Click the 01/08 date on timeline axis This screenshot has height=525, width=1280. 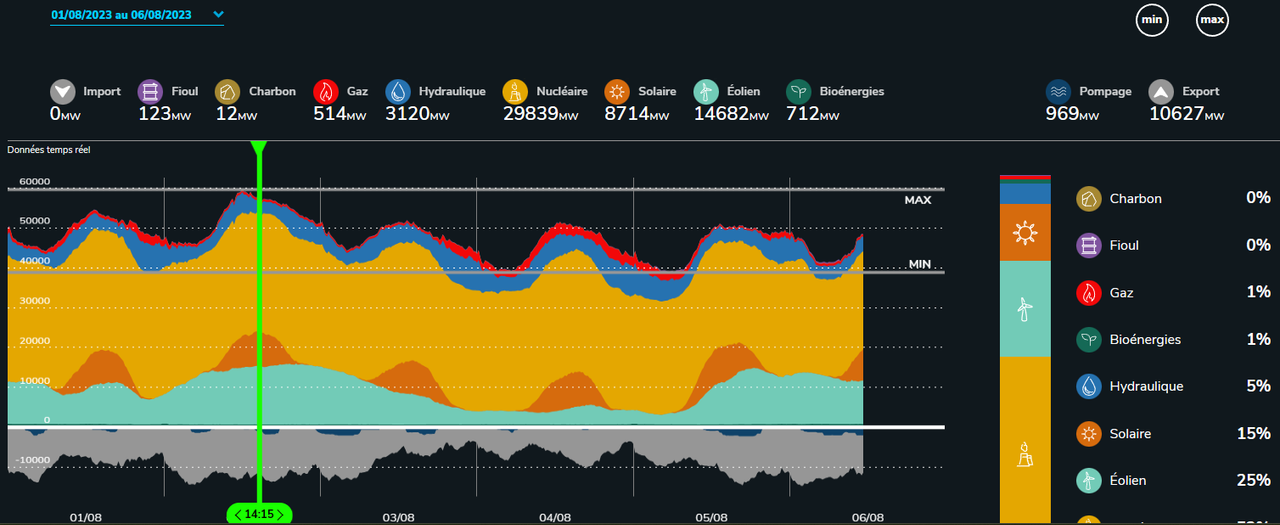(85, 518)
